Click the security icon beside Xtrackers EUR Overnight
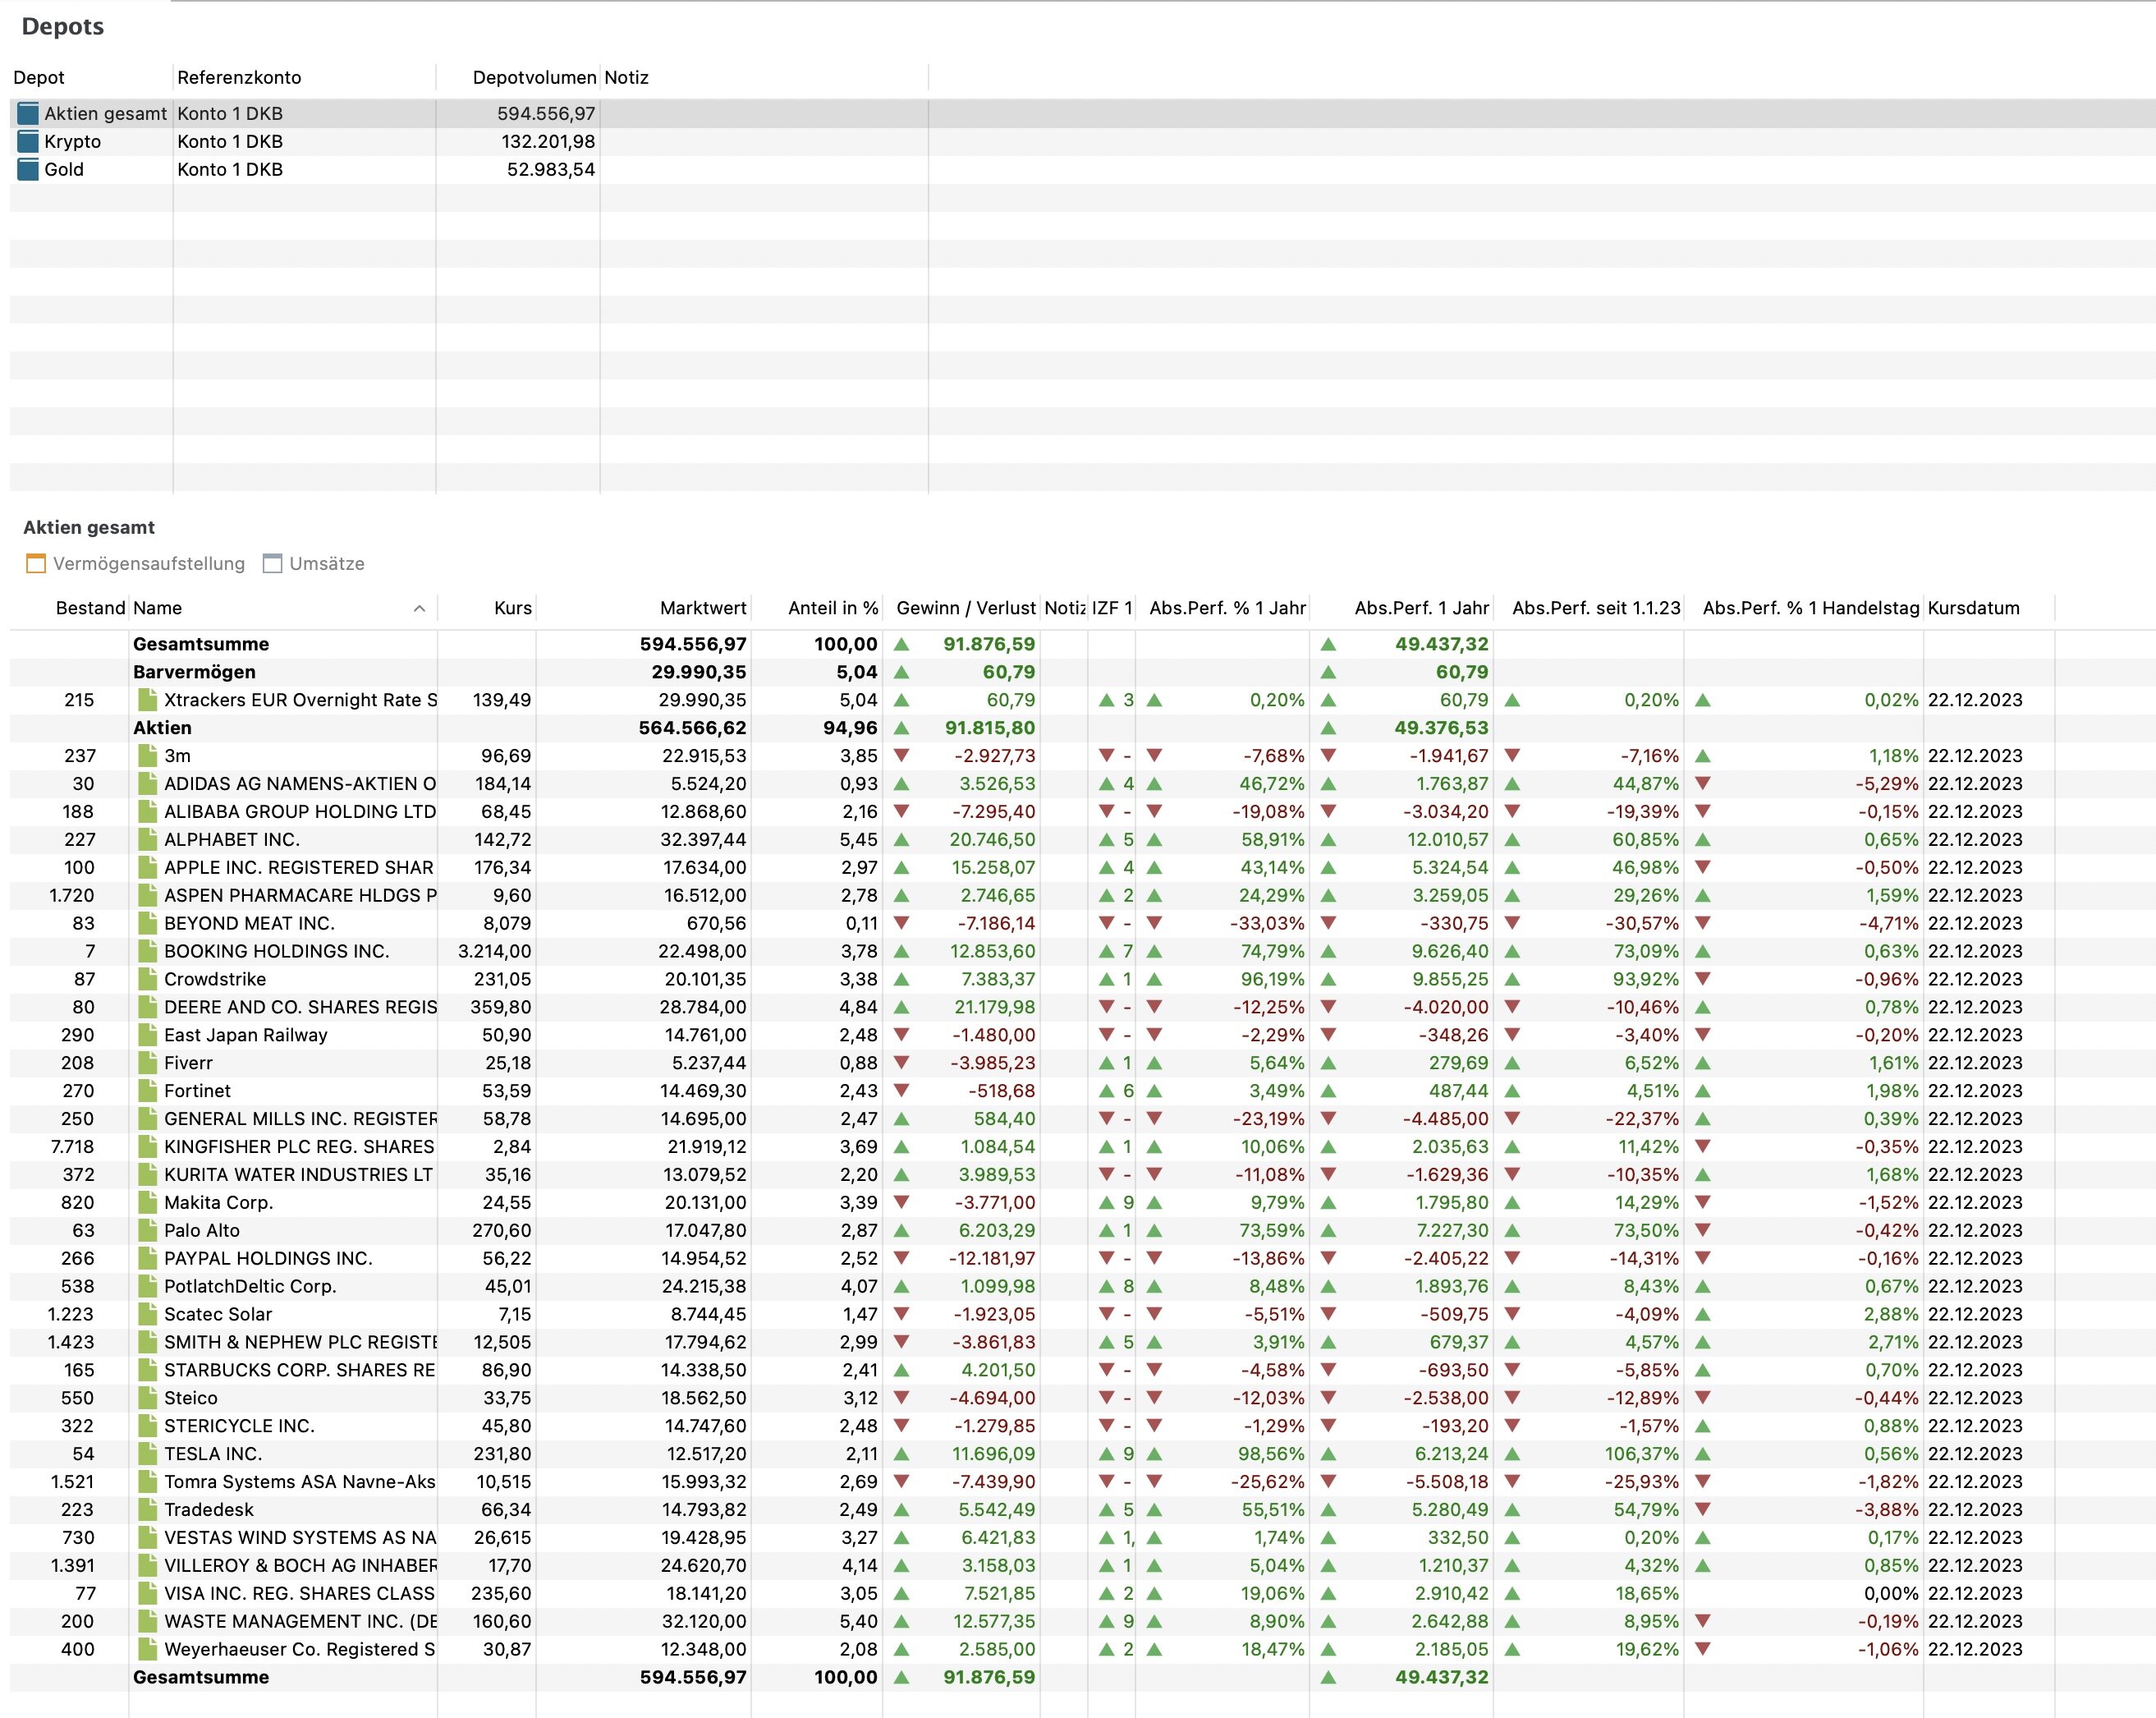Screen dimensions: 2156x1718 [148, 700]
